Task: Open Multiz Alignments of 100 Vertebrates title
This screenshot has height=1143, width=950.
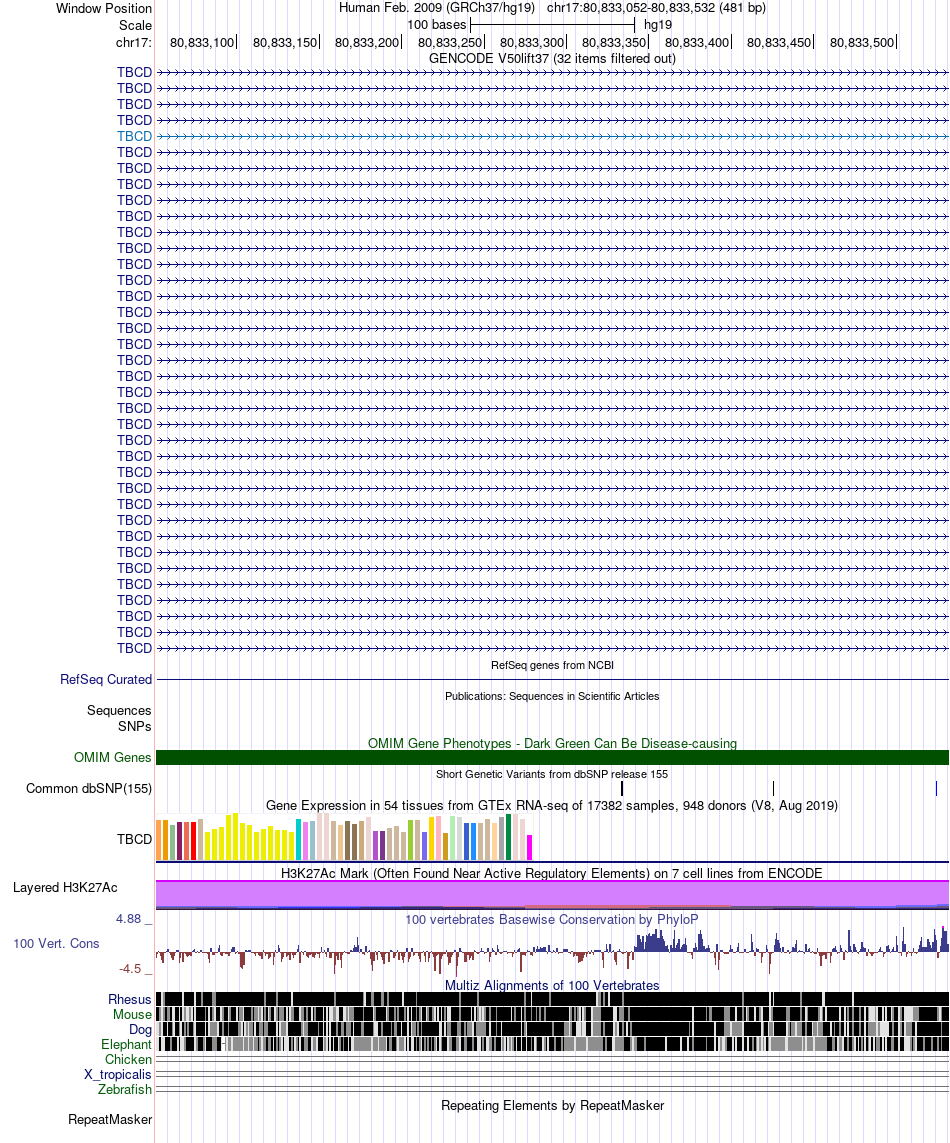Action: tap(552, 986)
